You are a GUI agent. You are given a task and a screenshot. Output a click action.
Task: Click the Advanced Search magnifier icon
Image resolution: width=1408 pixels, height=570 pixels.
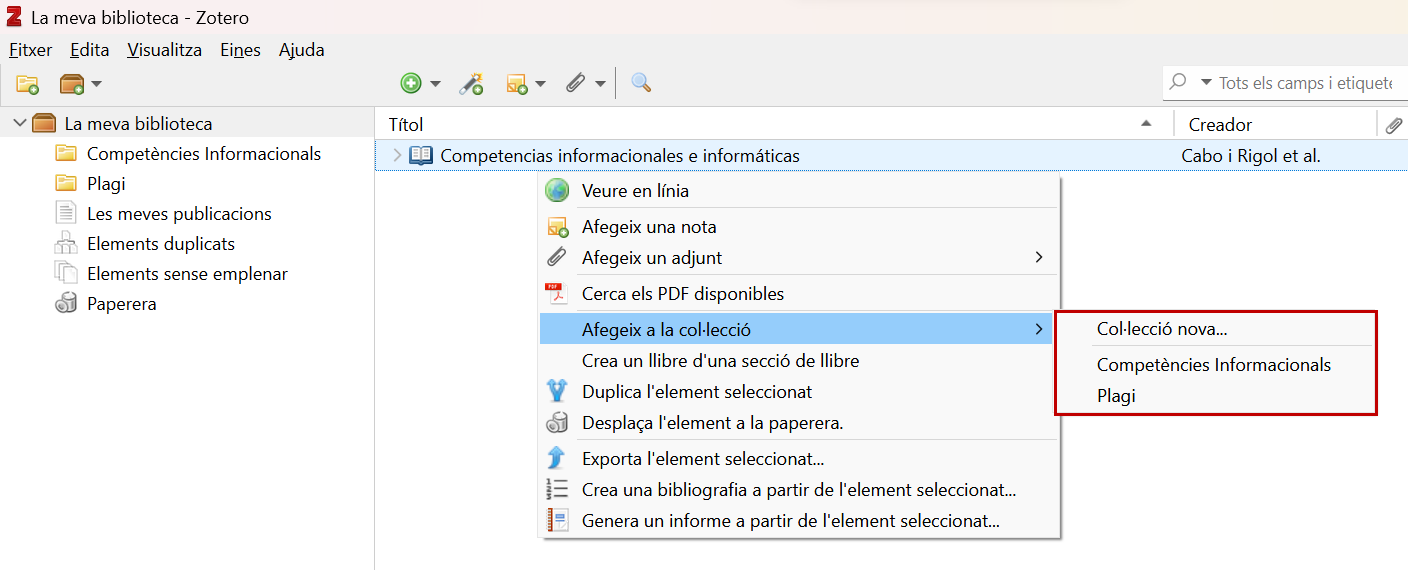[641, 84]
